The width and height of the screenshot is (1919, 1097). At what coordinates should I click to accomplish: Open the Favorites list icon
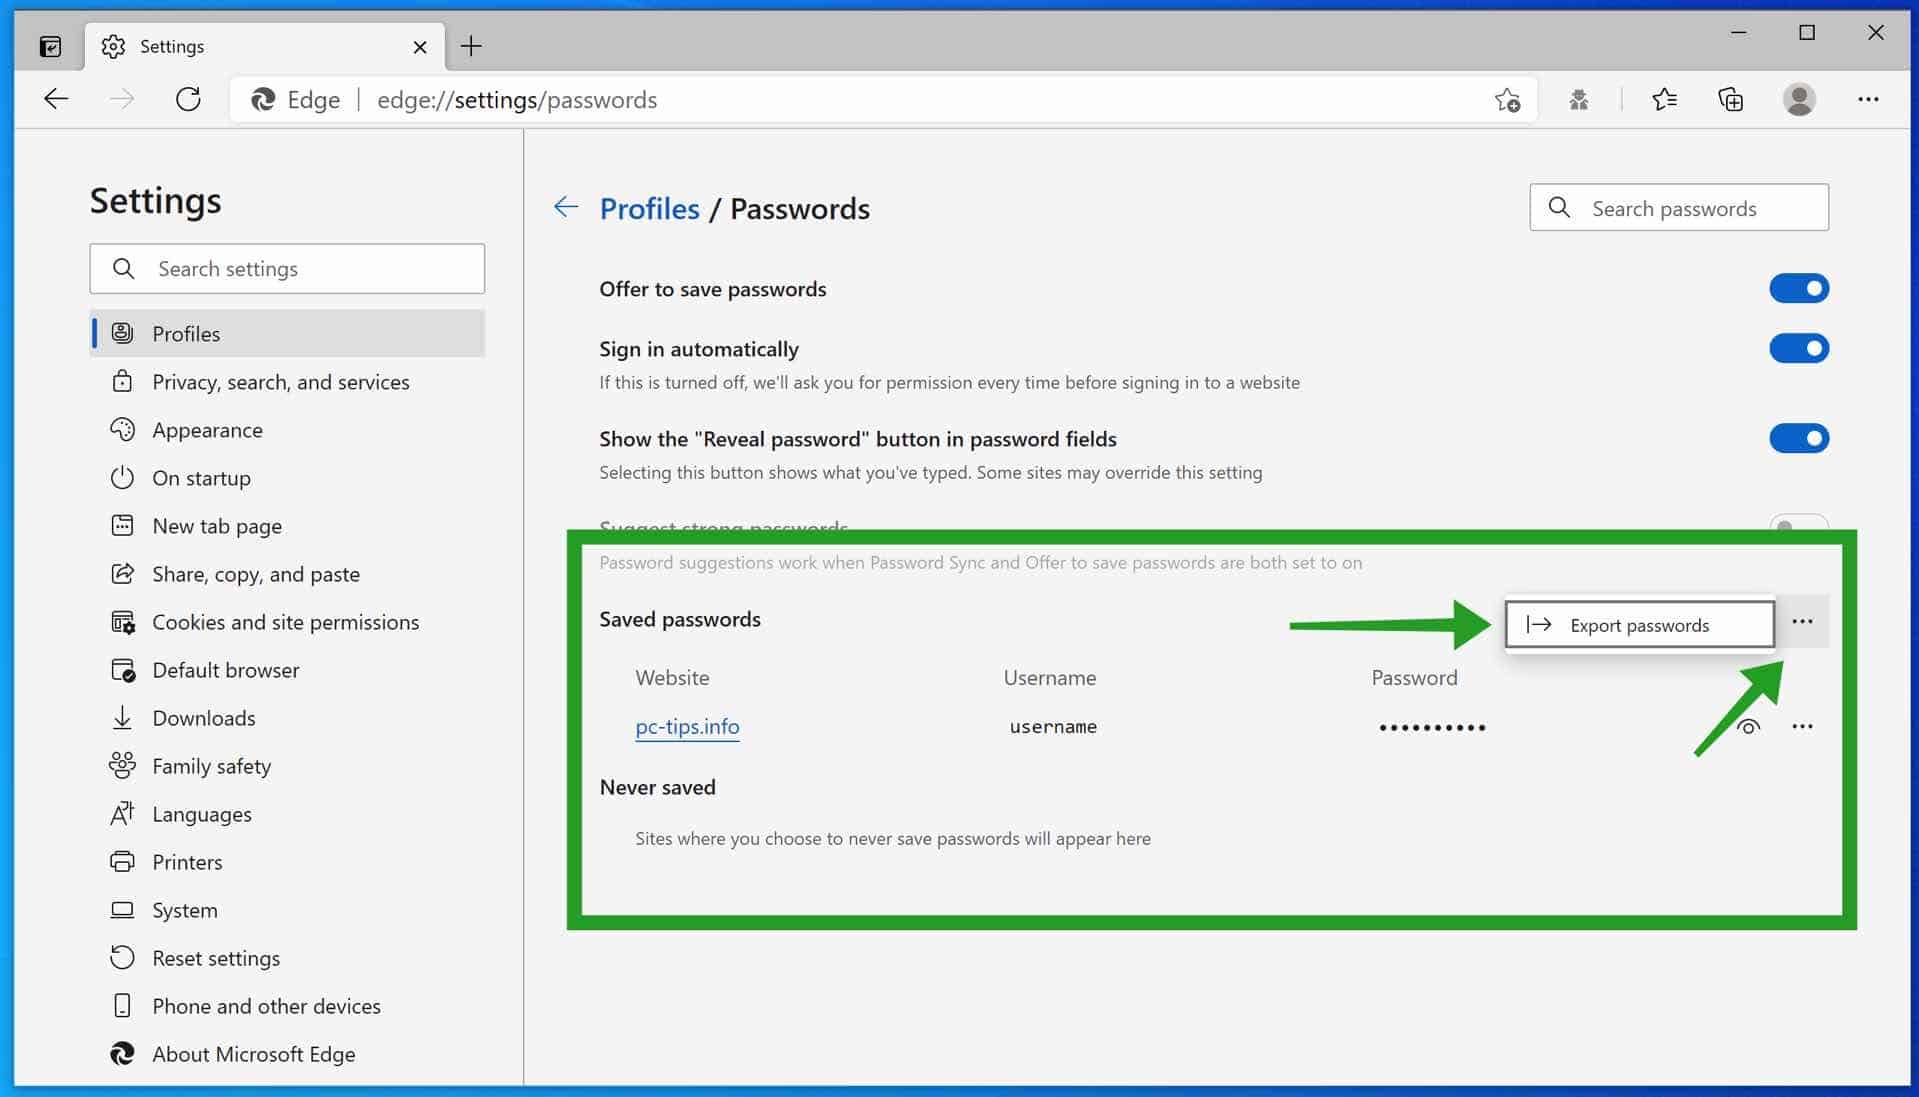1664,100
